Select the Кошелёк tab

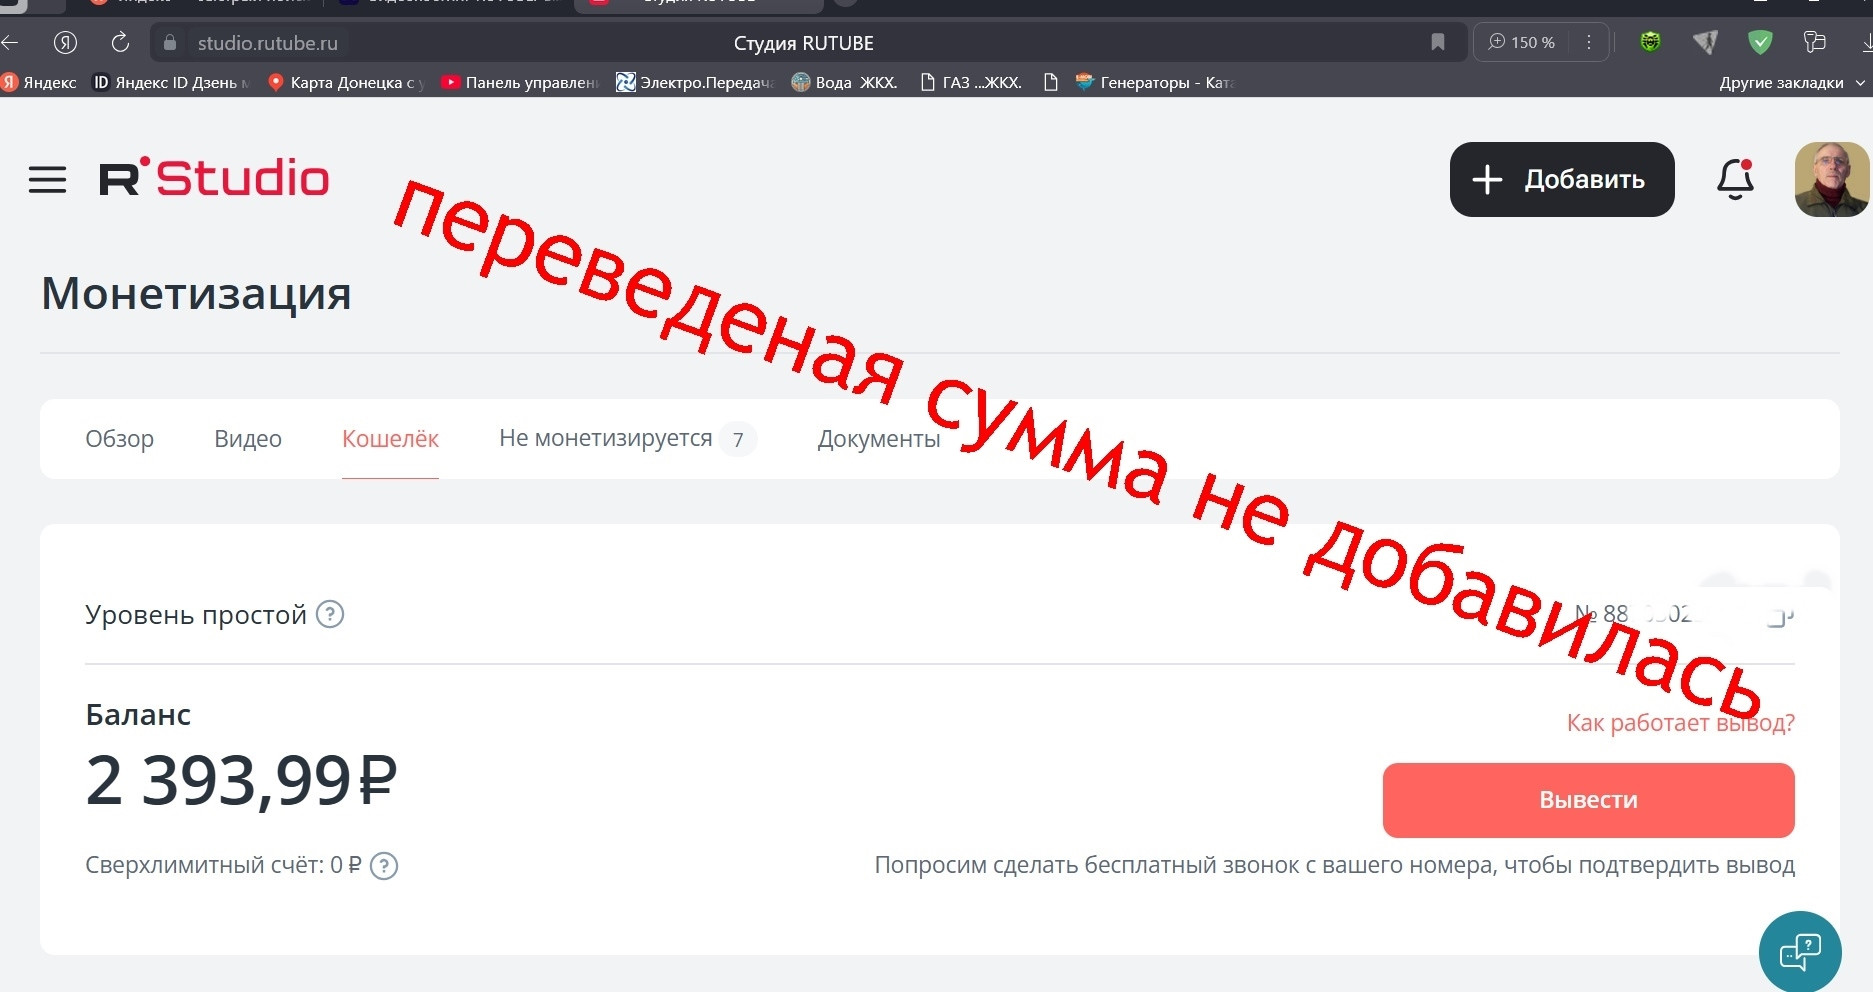point(390,439)
